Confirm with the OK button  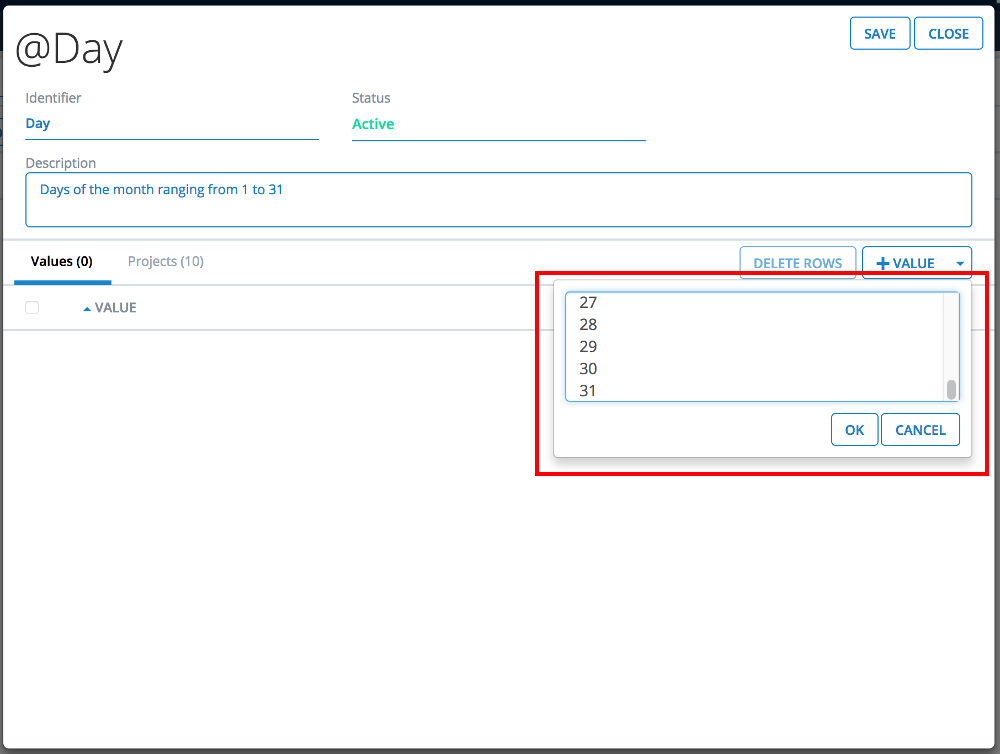pos(854,430)
